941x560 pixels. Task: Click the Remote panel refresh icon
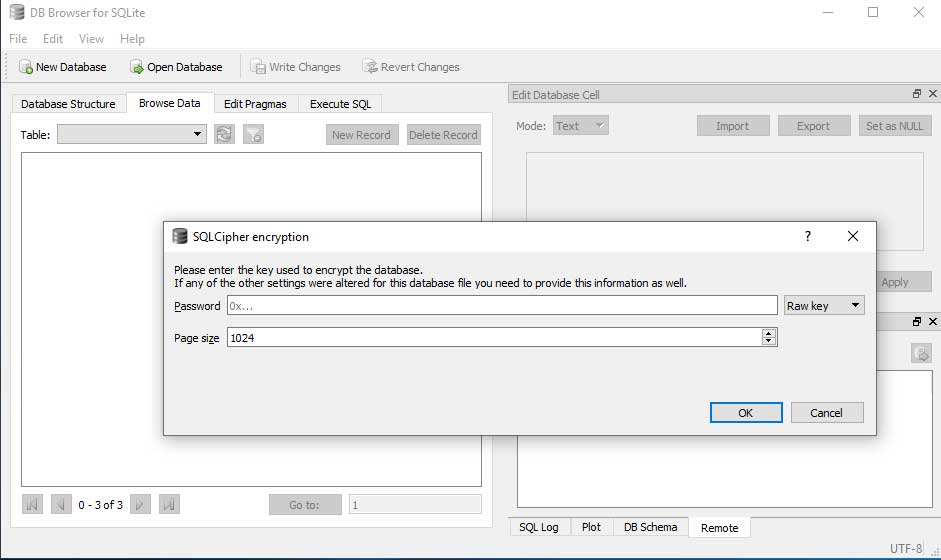(x=921, y=353)
